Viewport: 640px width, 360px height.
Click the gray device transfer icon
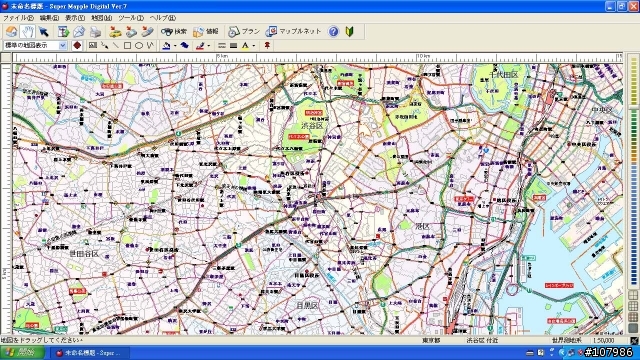(x=131, y=31)
